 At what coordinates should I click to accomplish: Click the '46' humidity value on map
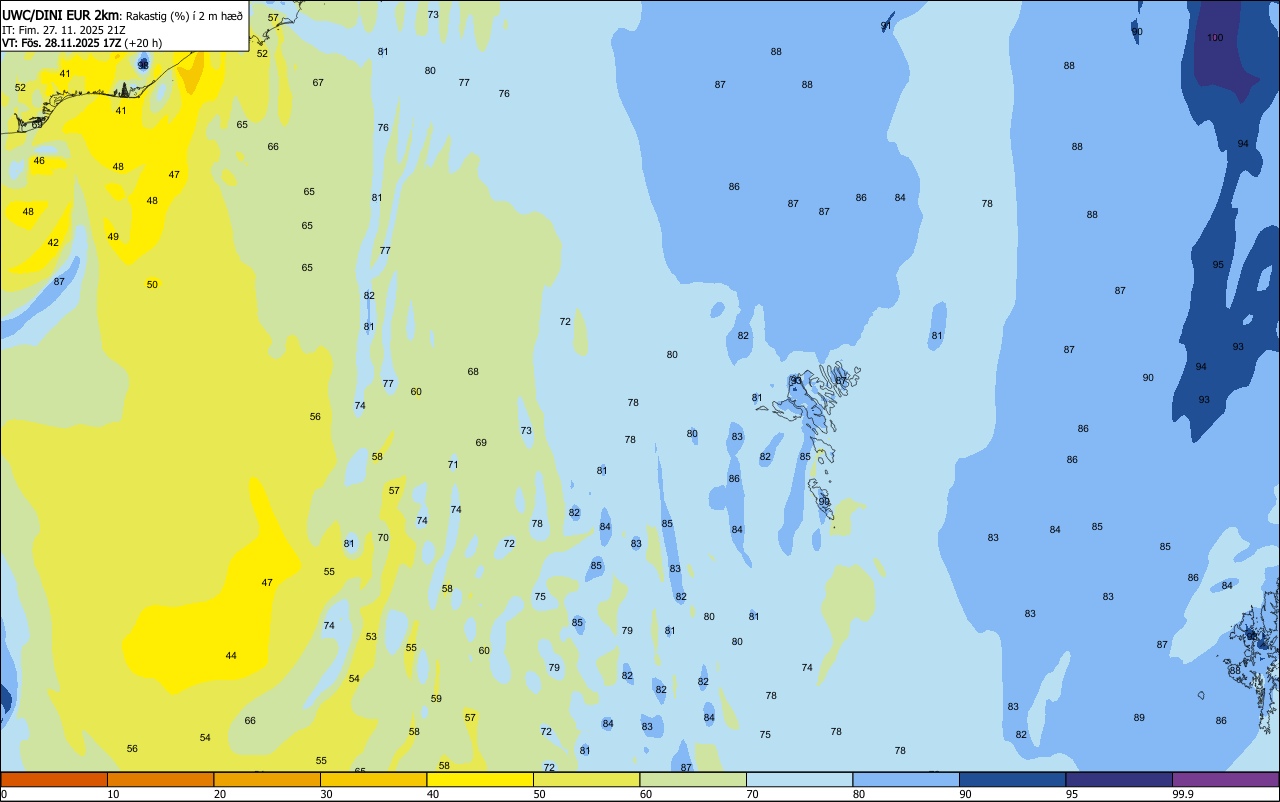[x=39, y=161]
